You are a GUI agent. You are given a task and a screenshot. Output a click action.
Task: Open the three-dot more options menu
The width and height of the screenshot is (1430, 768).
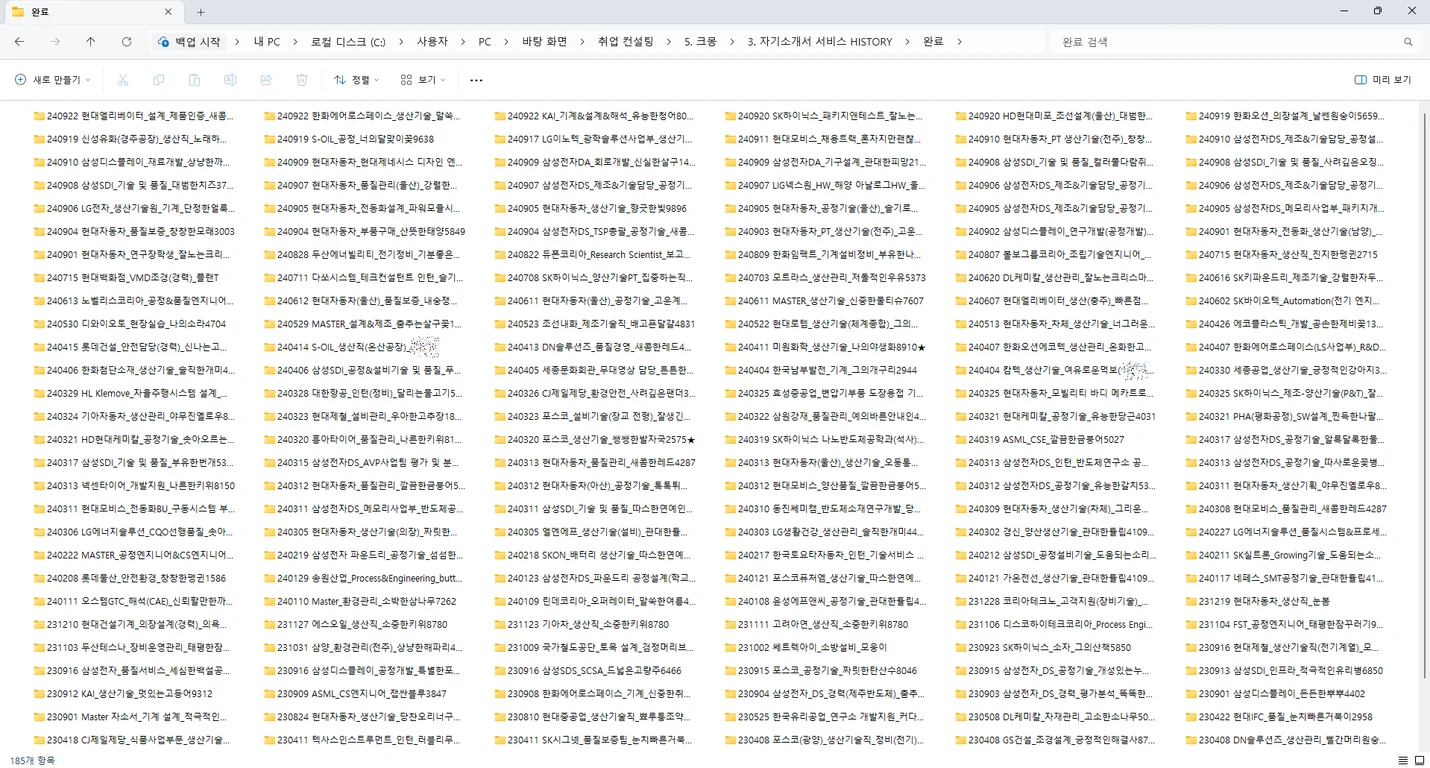coord(476,80)
